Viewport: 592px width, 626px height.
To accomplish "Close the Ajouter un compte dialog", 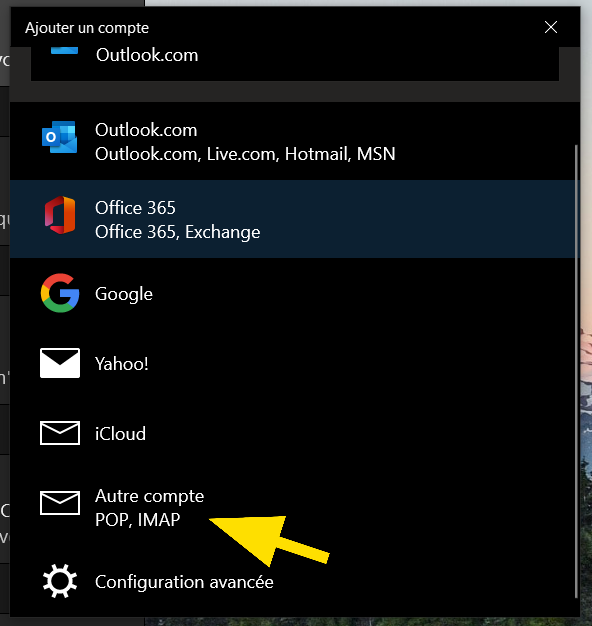I will (551, 27).
